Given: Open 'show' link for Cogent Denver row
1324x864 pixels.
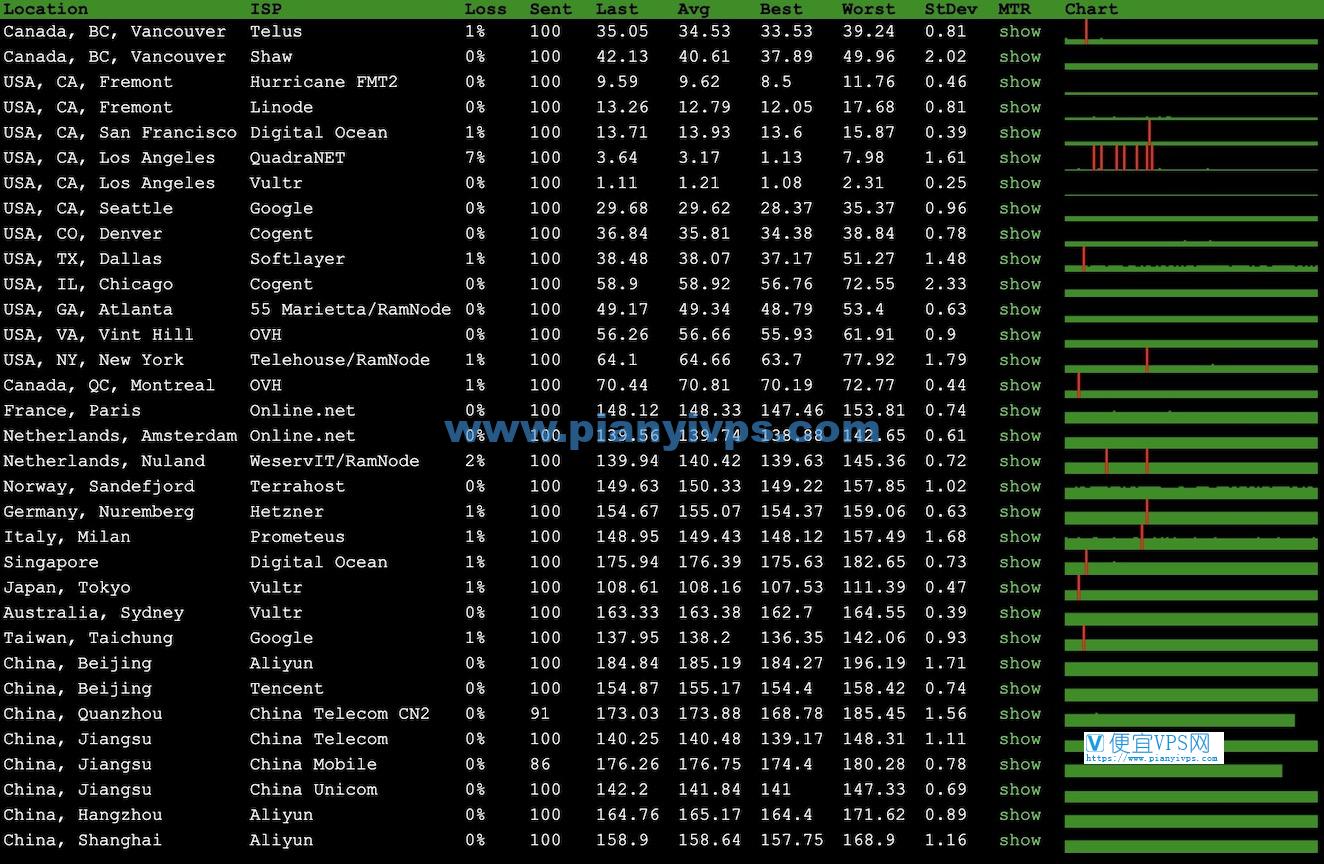Looking at the screenshot, I should pos(1020,233).
